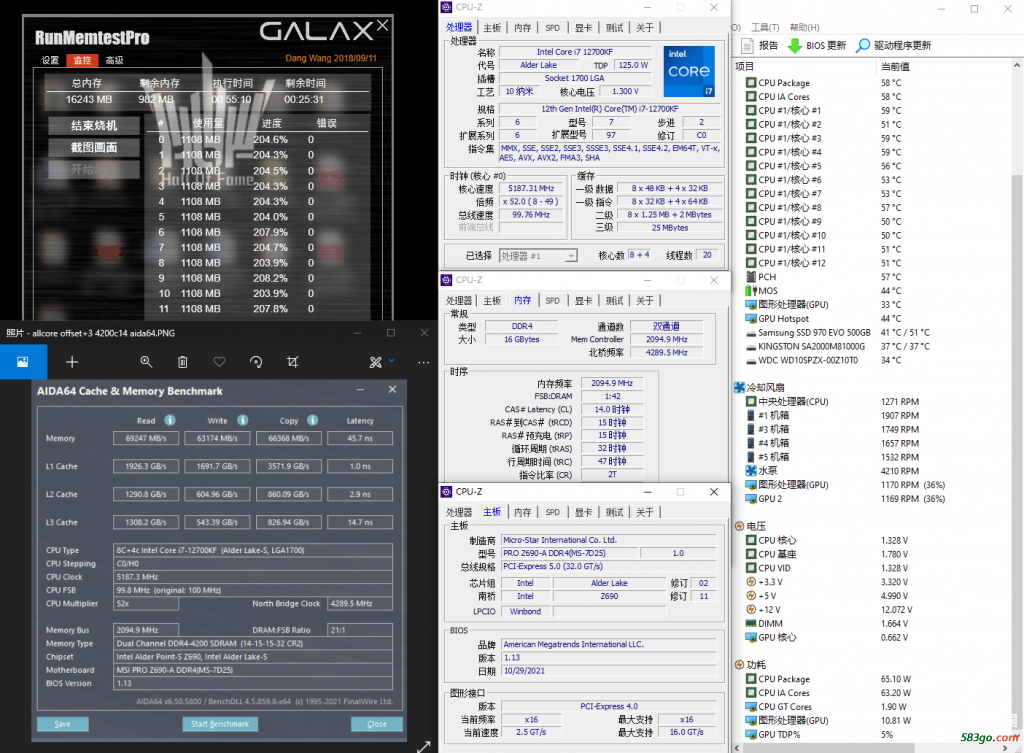
Task: Click the magnifier zoom icon in Photos
Action: coord(146,362)
